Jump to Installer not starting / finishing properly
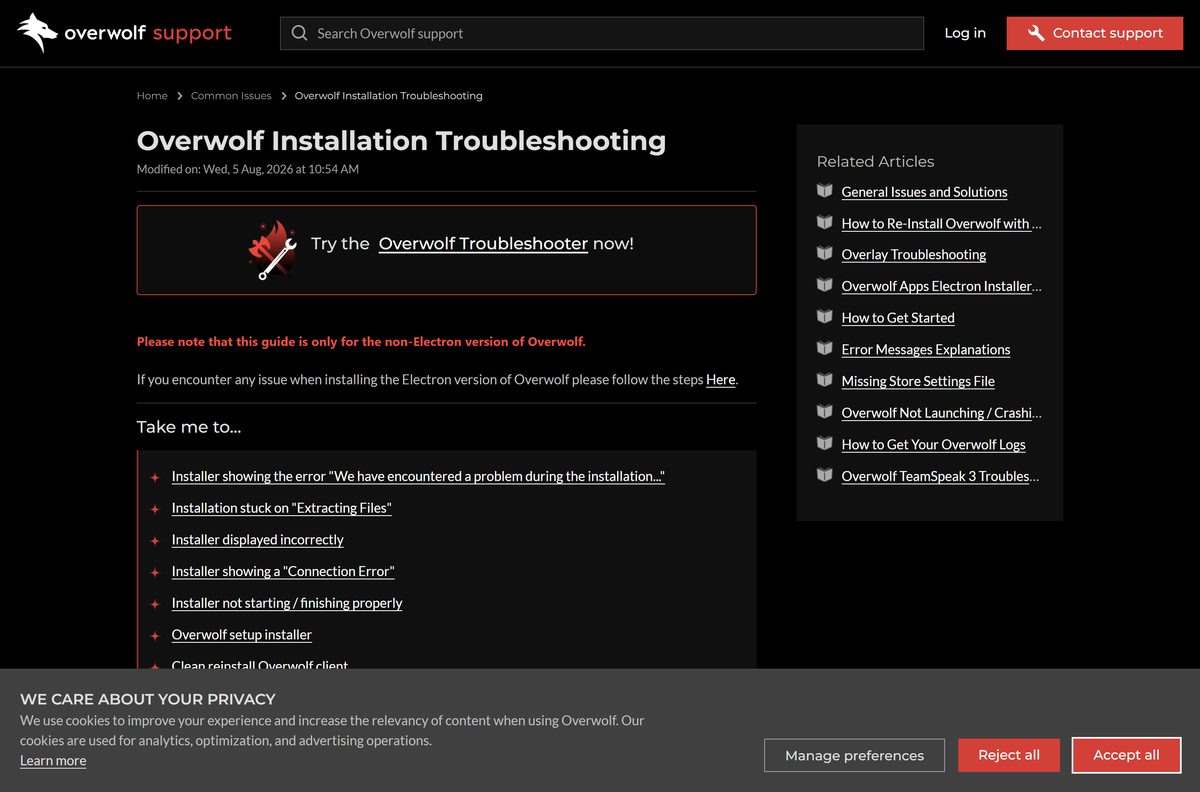Image resolution: width=1200 pixels, height=792 pixels. point(287,603)
